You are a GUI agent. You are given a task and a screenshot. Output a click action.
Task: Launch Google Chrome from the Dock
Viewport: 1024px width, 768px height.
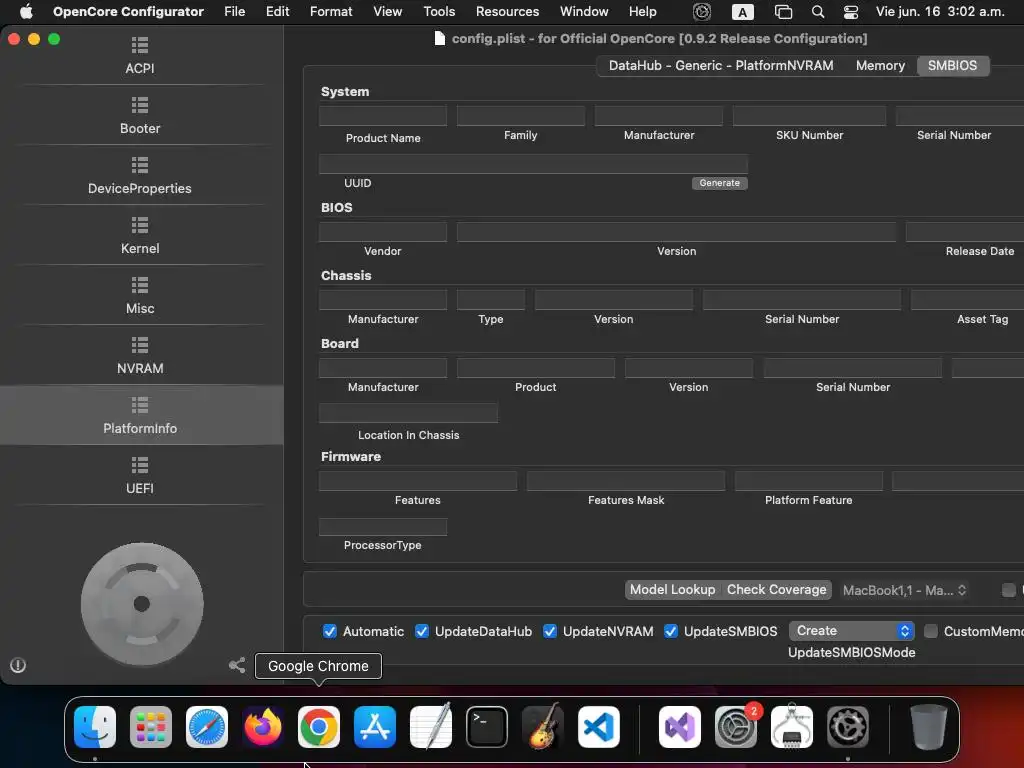(x=319, y=727)
